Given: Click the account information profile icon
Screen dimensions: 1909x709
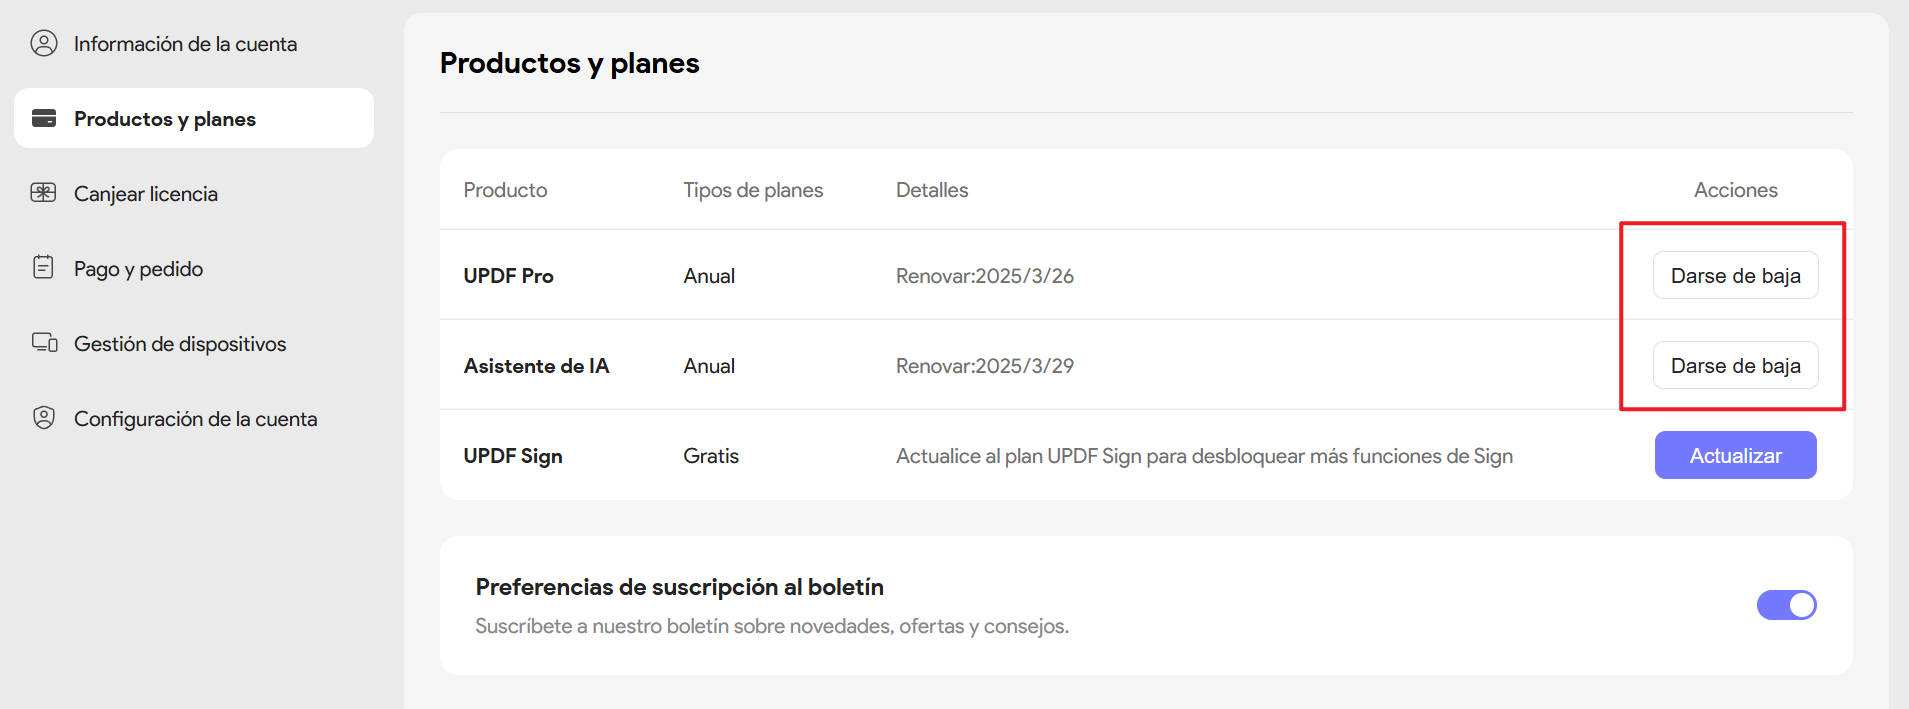Looking at the screenshot, I should tap(44, 43).
